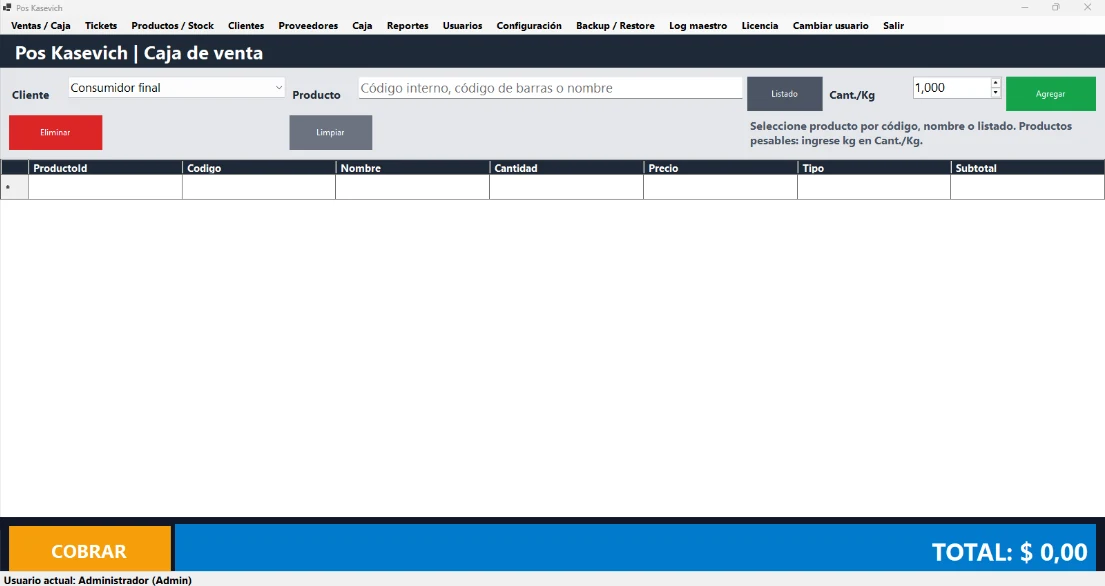Open the Clientes menu
Viewport: 1105px width, 586px height.
point(246,25)
